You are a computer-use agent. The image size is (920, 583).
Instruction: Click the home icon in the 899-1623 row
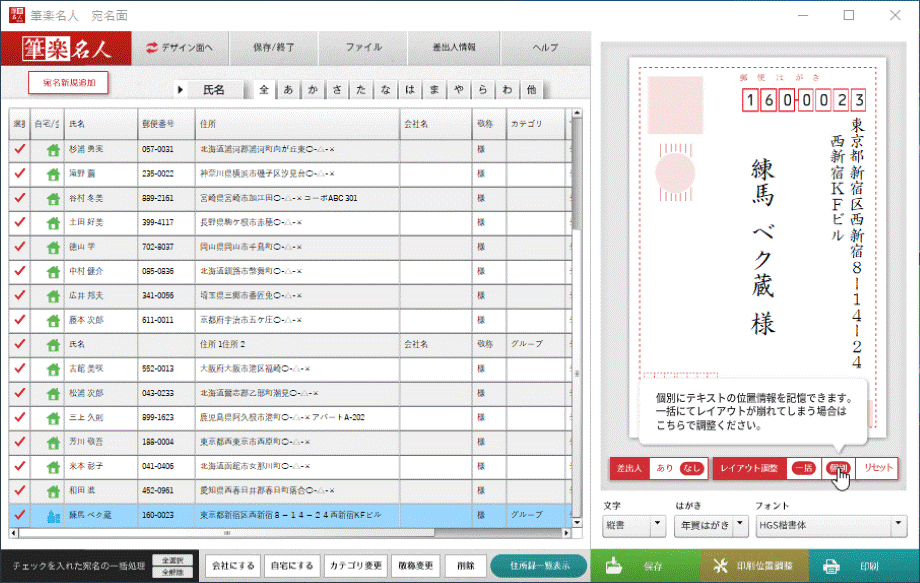click(53, 418)
